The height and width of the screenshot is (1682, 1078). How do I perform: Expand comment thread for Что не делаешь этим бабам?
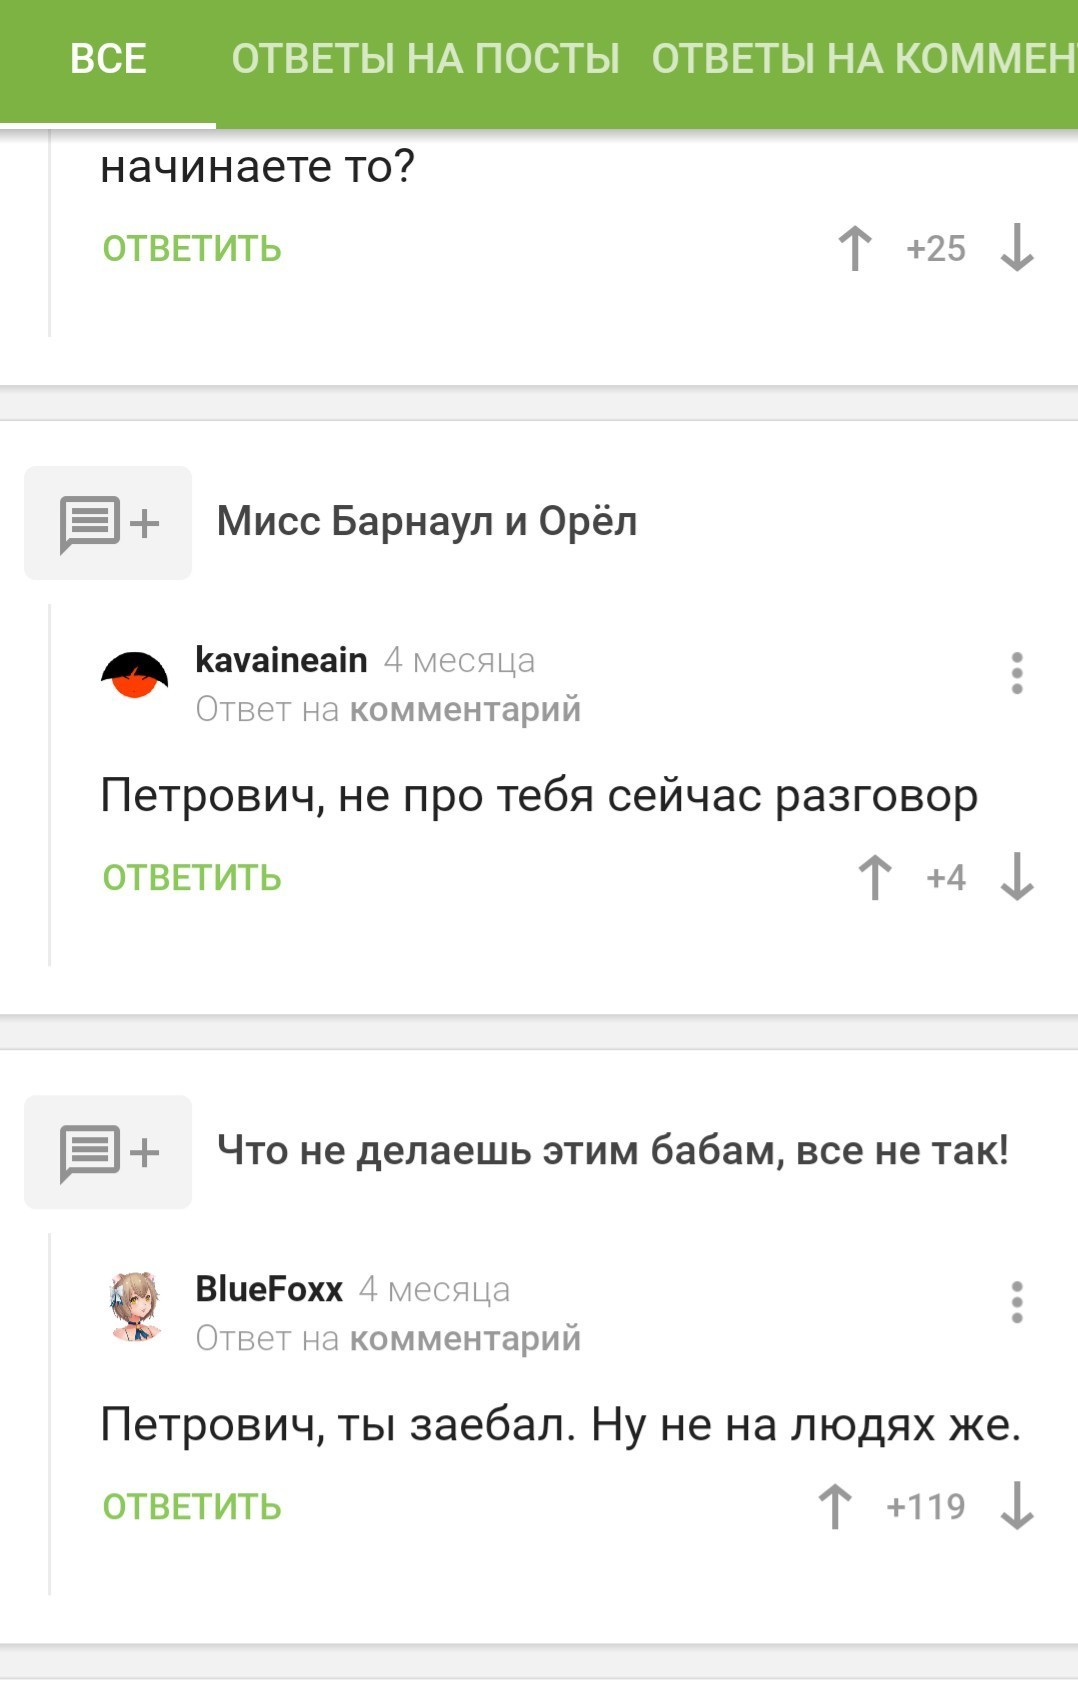point(108,1152)
